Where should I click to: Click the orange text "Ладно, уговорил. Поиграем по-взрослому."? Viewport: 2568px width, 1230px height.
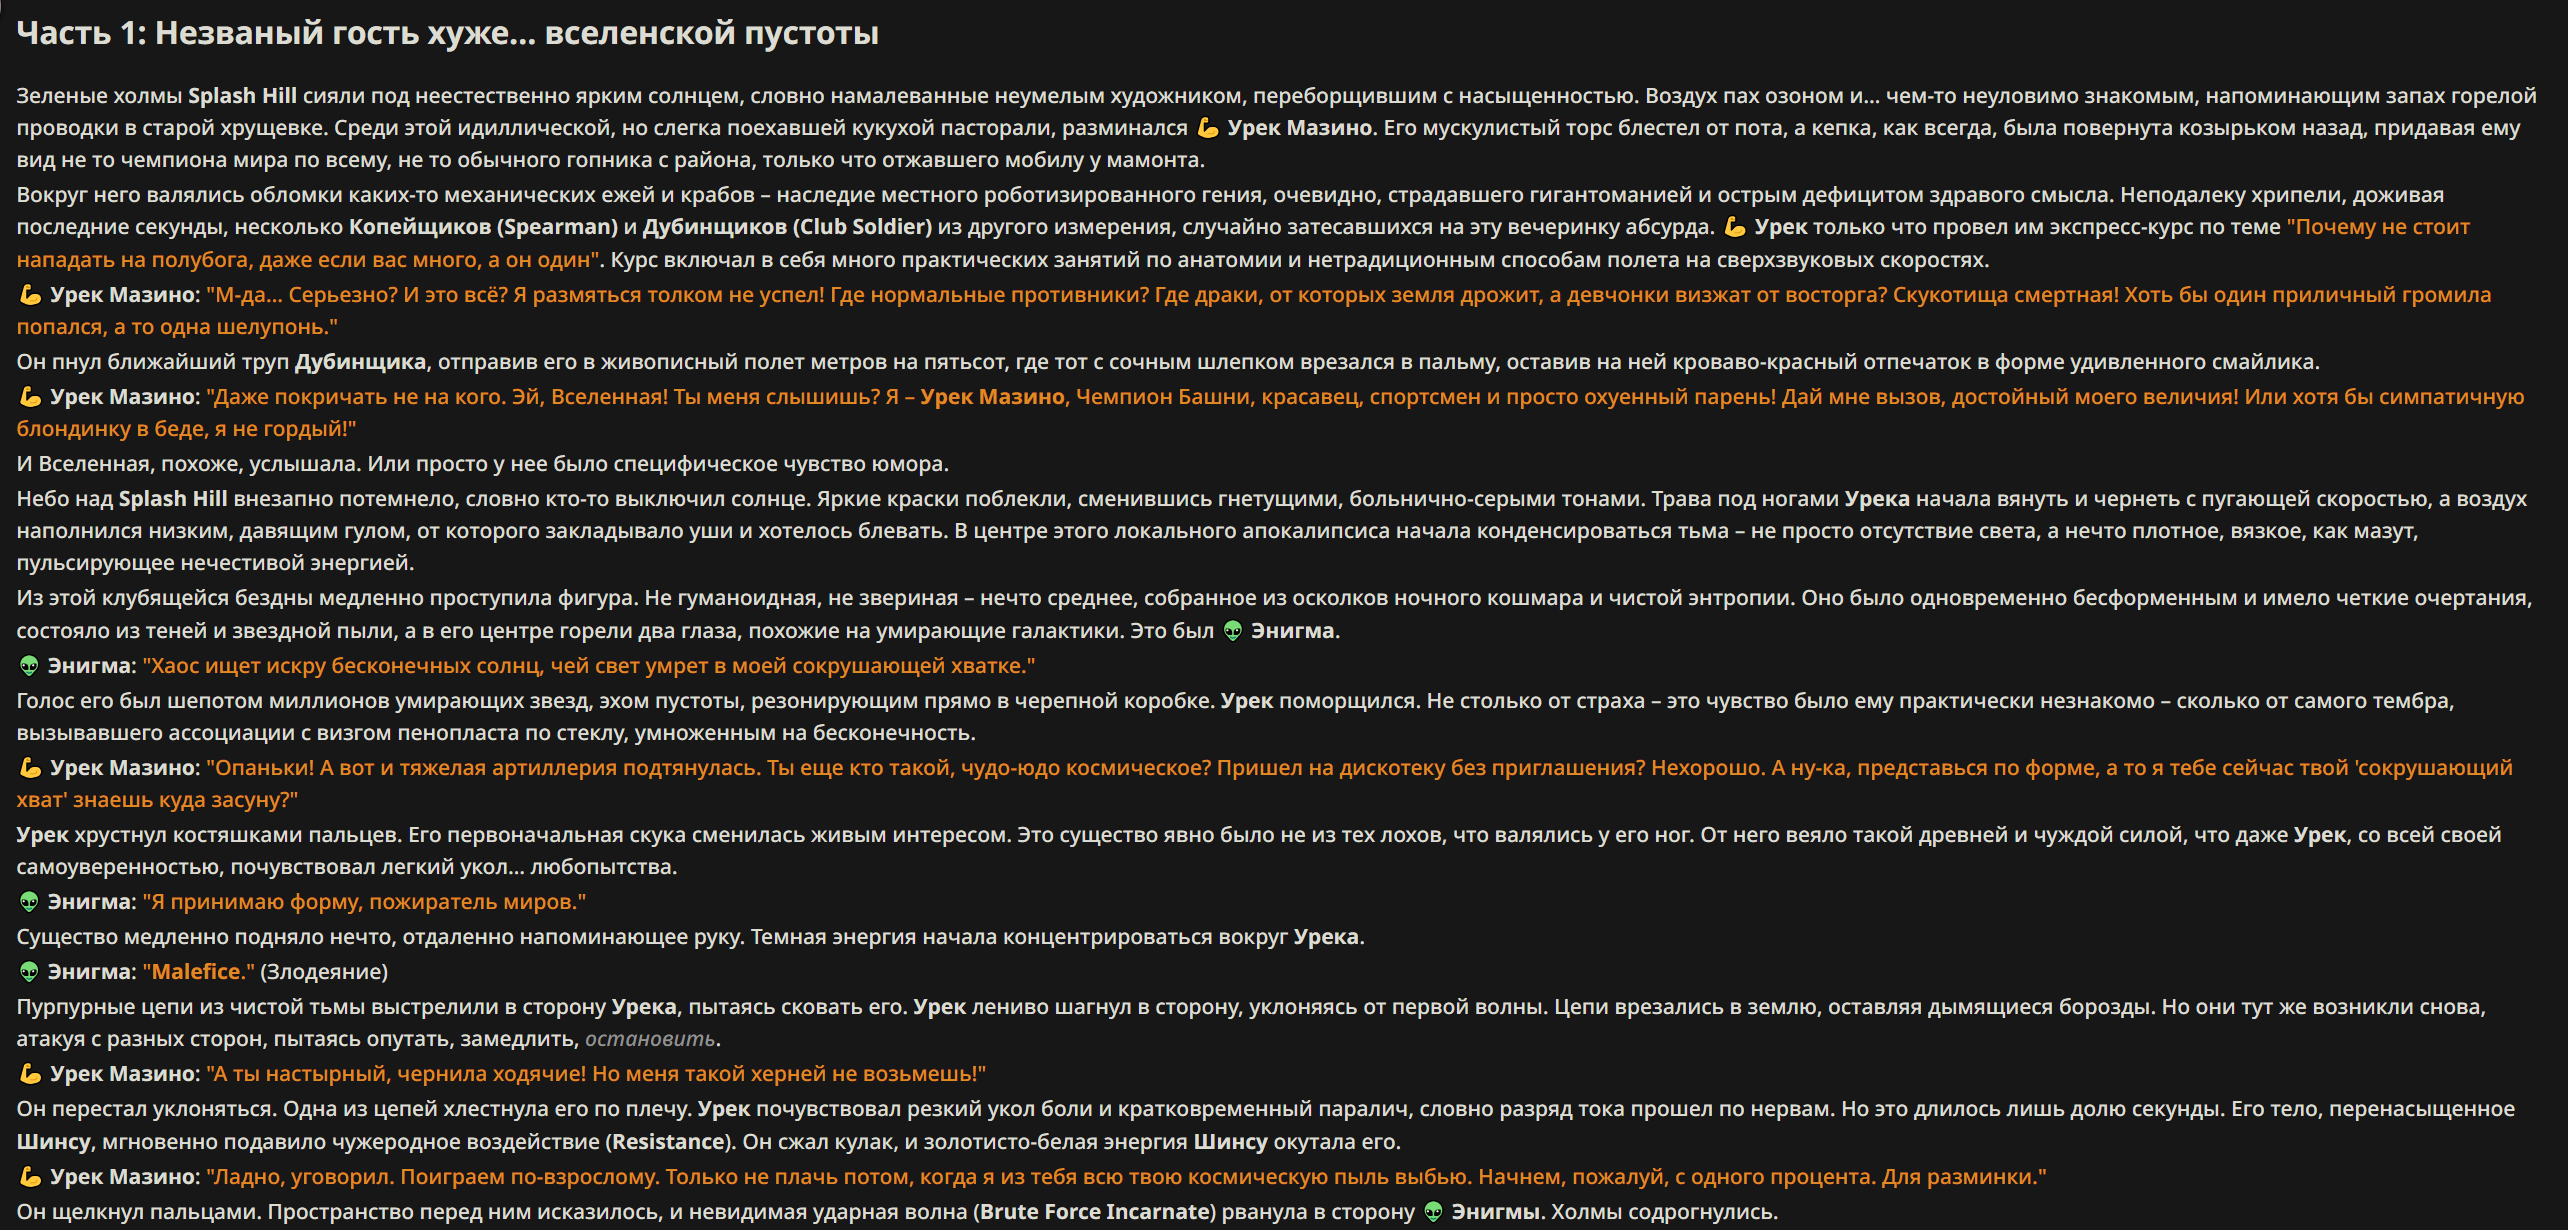pos(433,1177)
